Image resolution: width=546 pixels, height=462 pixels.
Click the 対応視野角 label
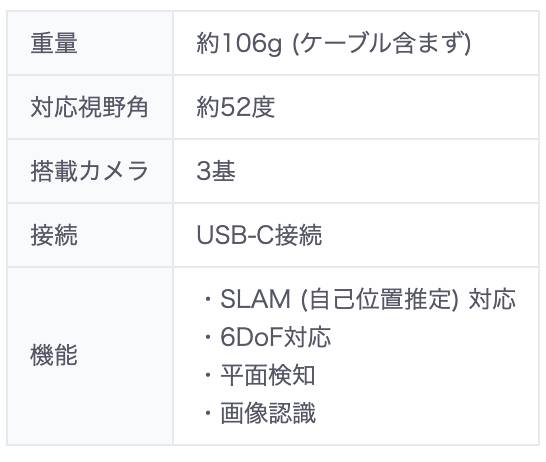coord(89,107)
